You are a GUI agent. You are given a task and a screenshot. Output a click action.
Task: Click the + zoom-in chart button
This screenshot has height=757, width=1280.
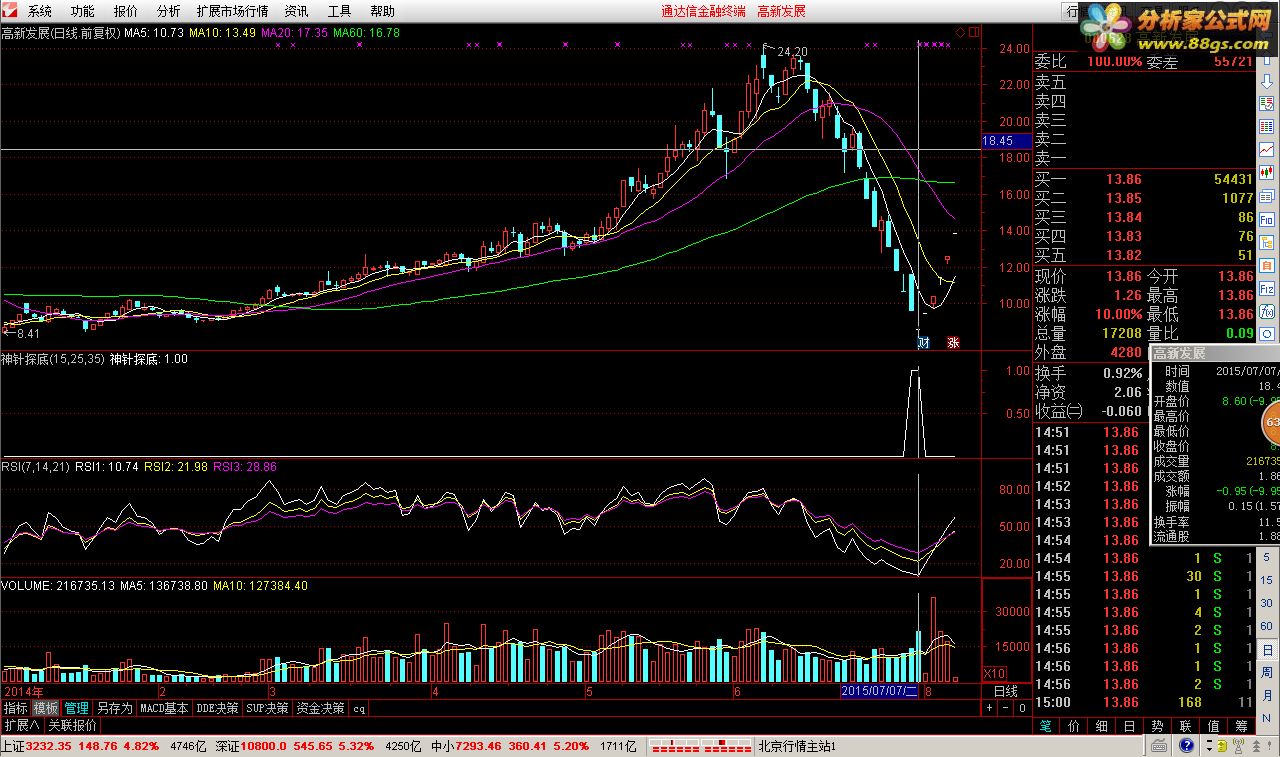(x=989, y=708)
